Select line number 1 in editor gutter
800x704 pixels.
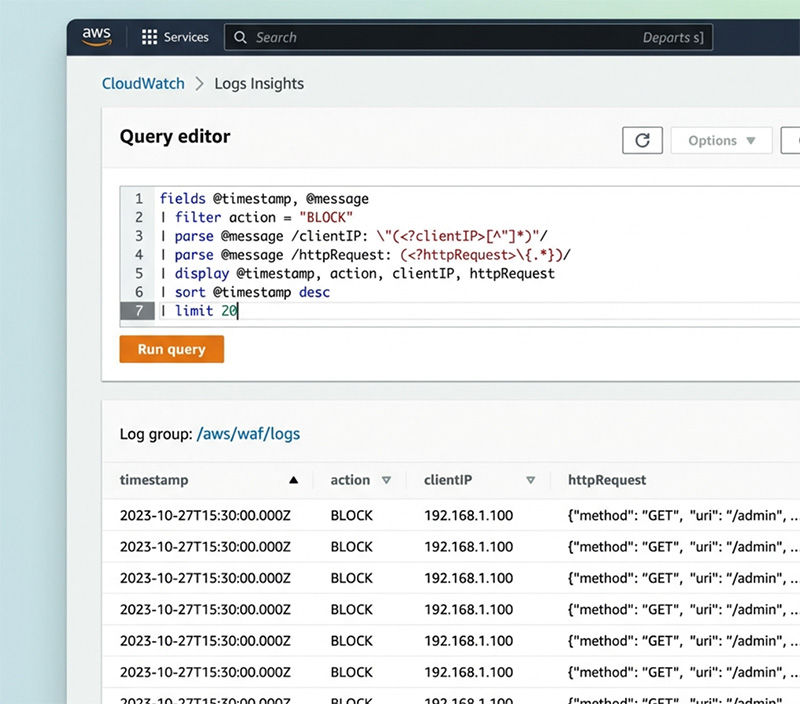tap(138, 199)
